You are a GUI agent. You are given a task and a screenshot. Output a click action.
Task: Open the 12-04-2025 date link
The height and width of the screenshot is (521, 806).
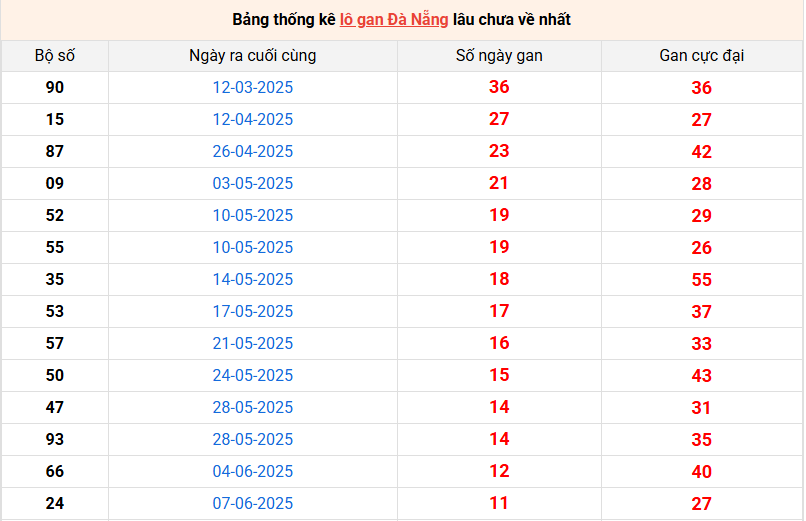pyautogui.click(x=253, y=120)
